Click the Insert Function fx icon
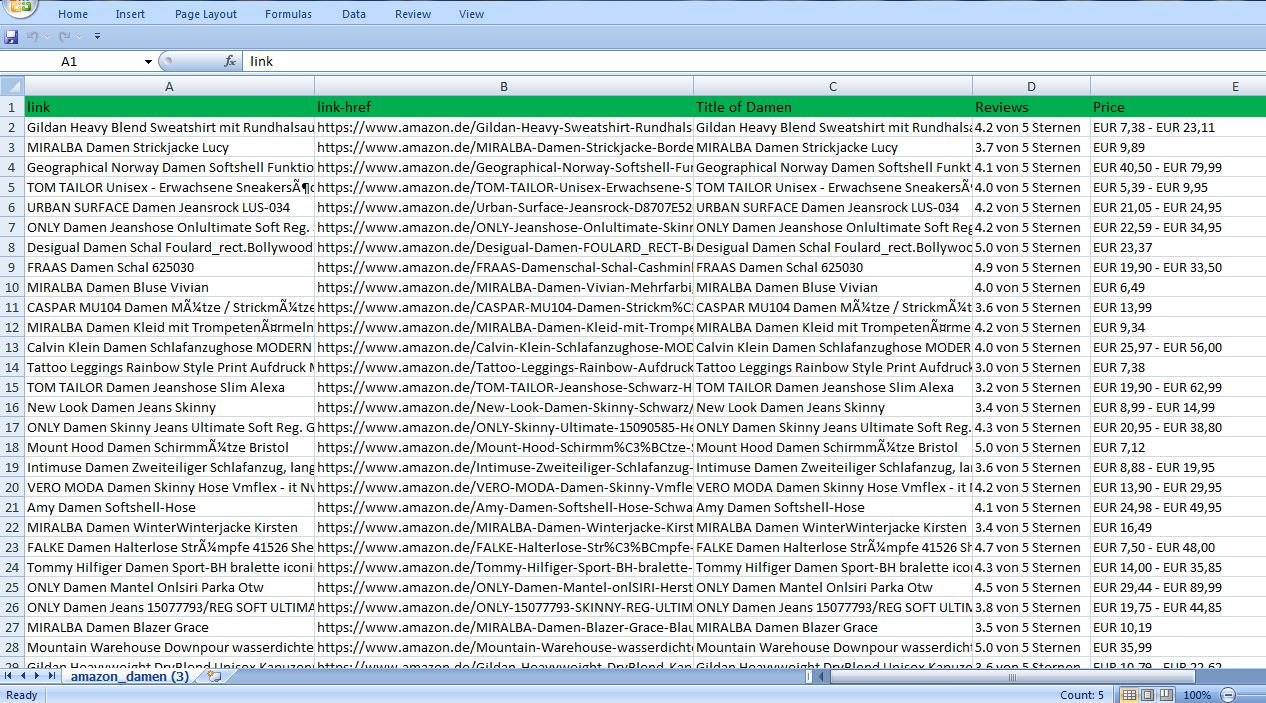The height and width of the screenshot is (703, 1266). coord(229,62)
